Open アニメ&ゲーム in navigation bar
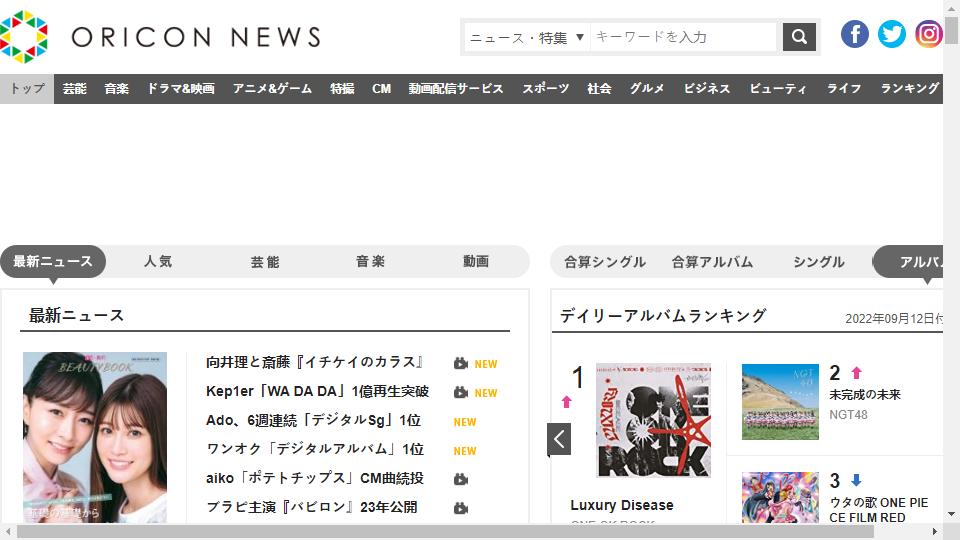The width and height of the screenshot is (960, 540). pyautogui.click(x=272, y=89)
